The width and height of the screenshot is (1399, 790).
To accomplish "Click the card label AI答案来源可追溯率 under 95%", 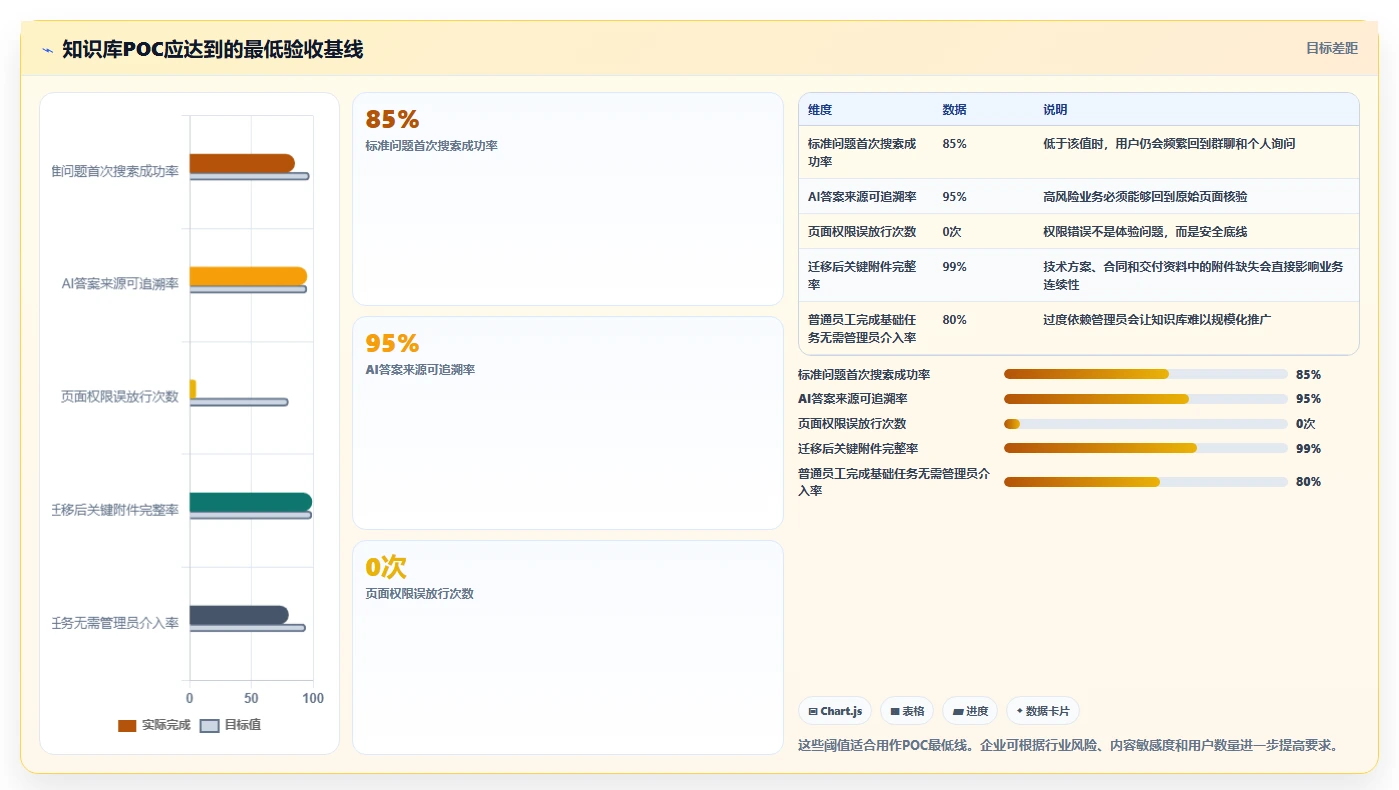I will [x=420, y=370].
